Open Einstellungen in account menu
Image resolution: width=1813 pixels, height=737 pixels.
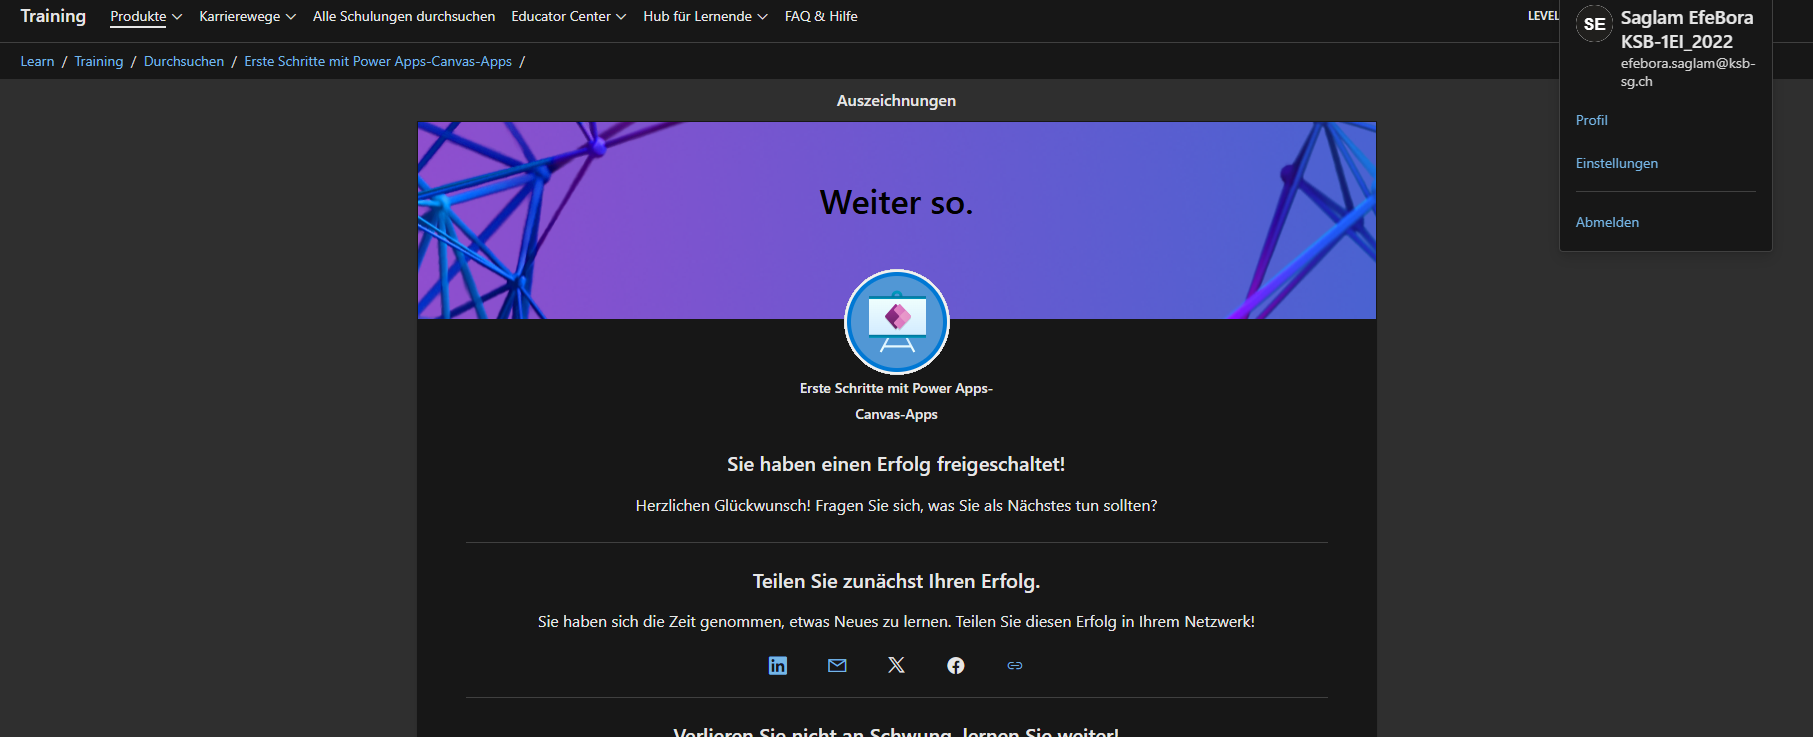coord(1616,163)
